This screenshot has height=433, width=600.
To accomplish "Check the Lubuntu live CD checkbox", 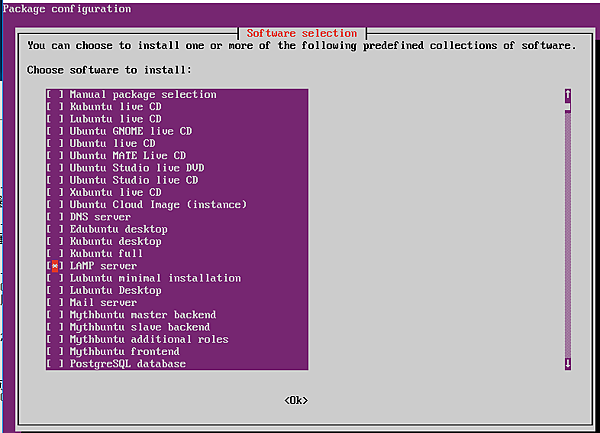I will click(x=55, y=119).
